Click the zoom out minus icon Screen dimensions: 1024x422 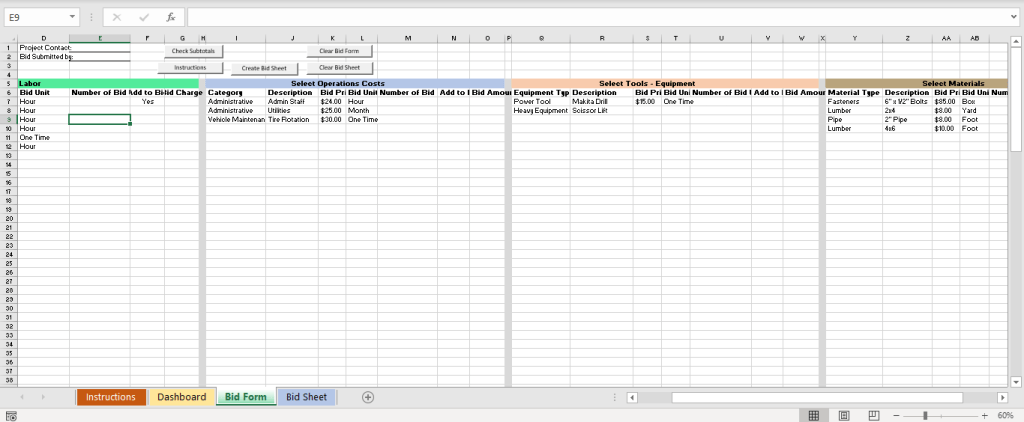[x=895, y=415]
